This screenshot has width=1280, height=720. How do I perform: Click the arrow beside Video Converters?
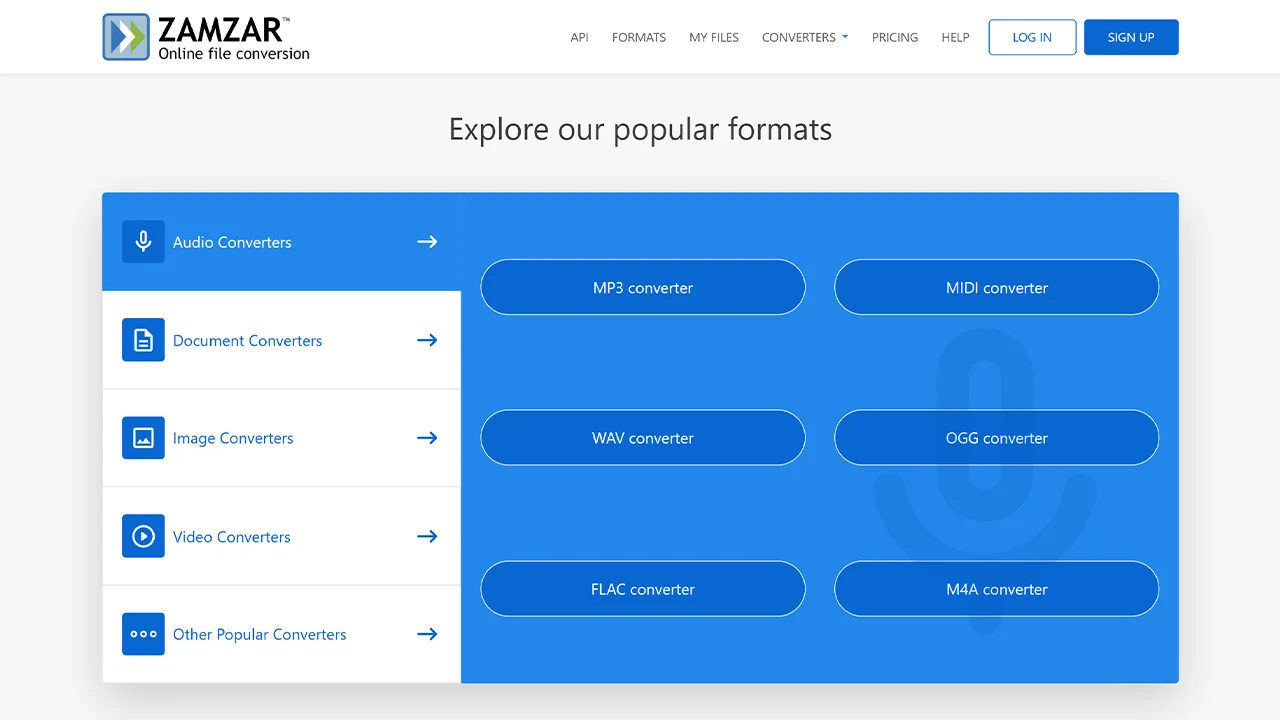coord(427,536)
